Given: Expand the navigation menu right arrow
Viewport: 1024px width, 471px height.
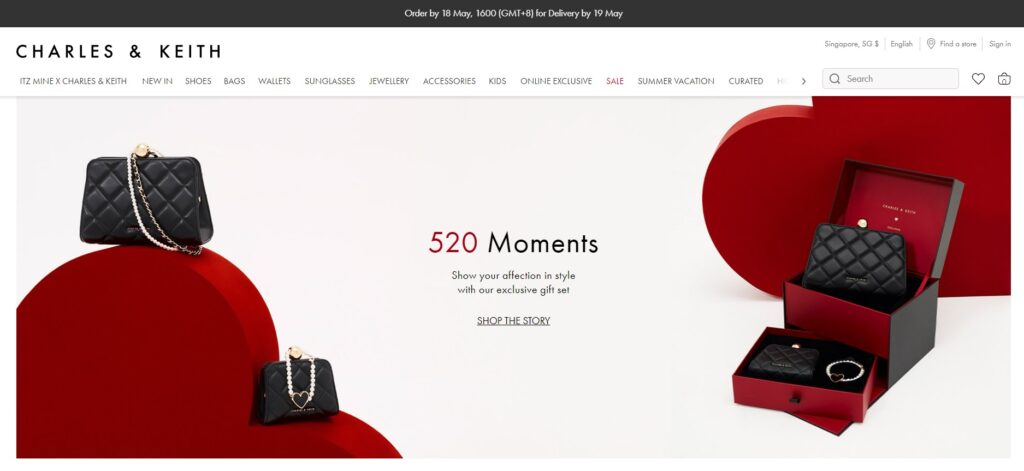Looking at the screenshot, I should (803, 81).
